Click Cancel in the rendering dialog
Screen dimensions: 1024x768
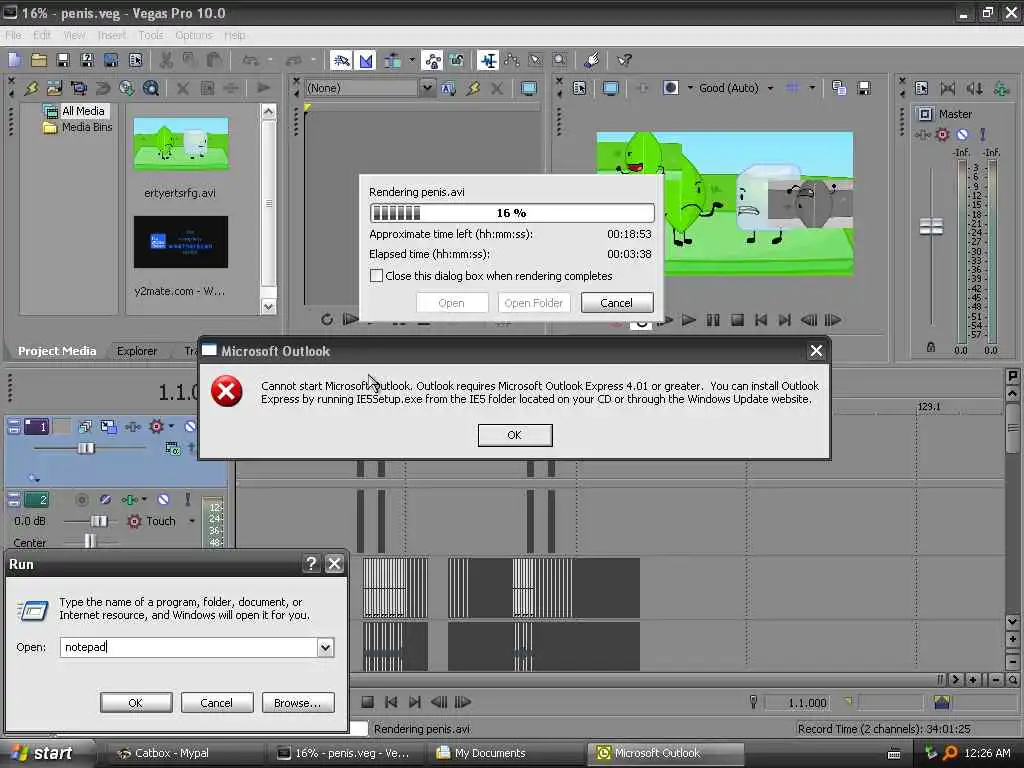[x=616, y=302]
